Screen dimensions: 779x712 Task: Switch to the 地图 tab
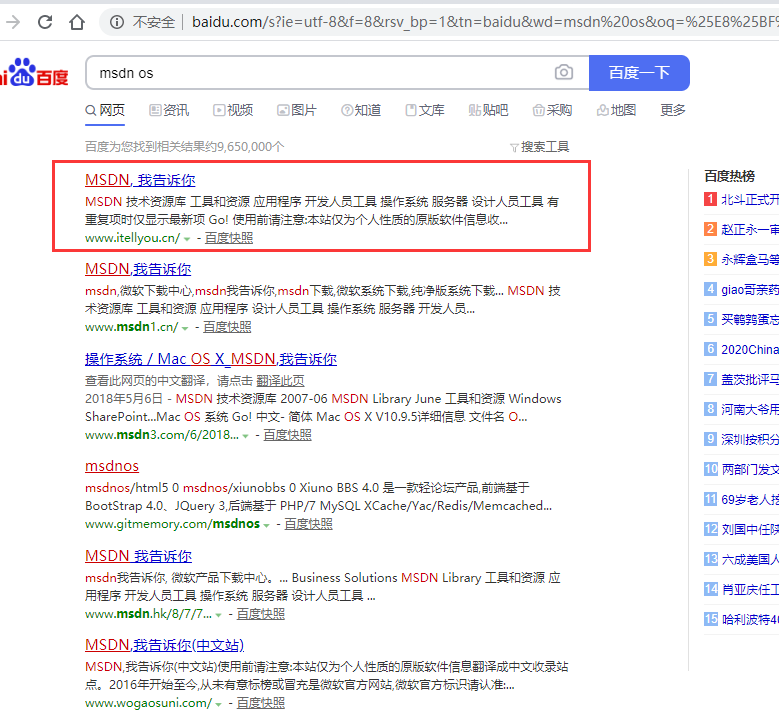pyautogui.click(x=616, y=110)
